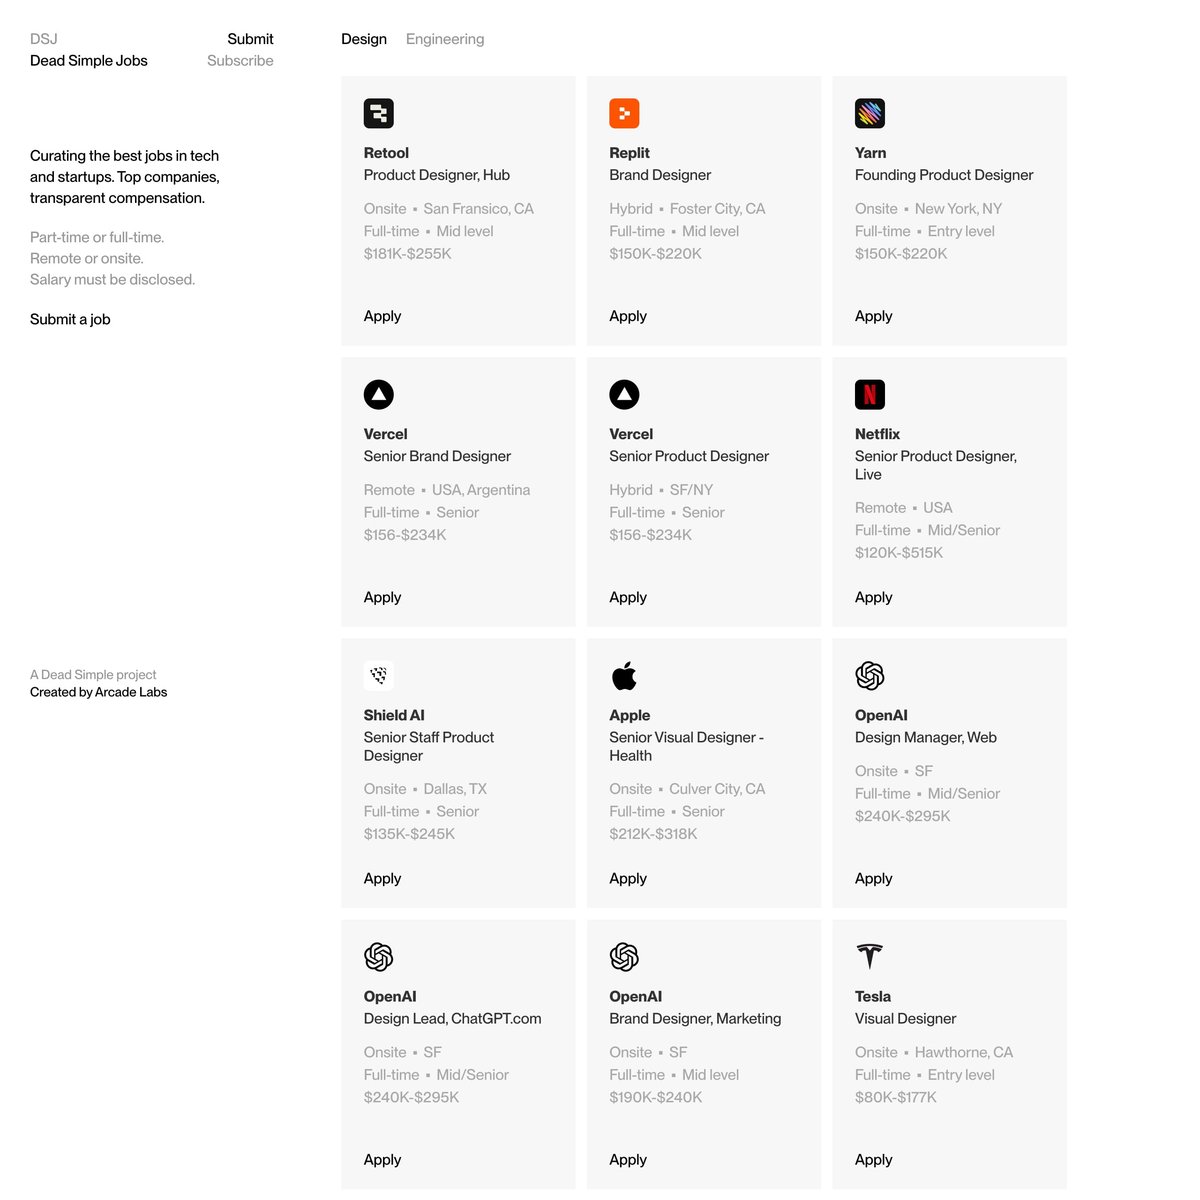Image resolution: width=1200 pixels, height=1200 pixels.
Task: Apply to Netflix Senior Product Designer job
Action: pyautogui.click(x=873, y=597)
